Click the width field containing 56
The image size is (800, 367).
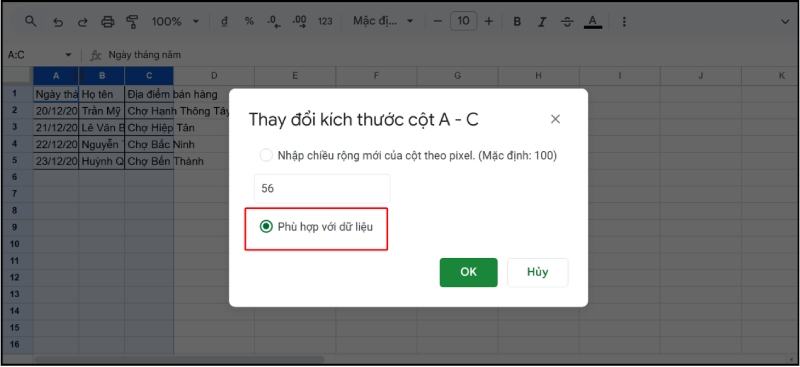click(x=322, y=188)
